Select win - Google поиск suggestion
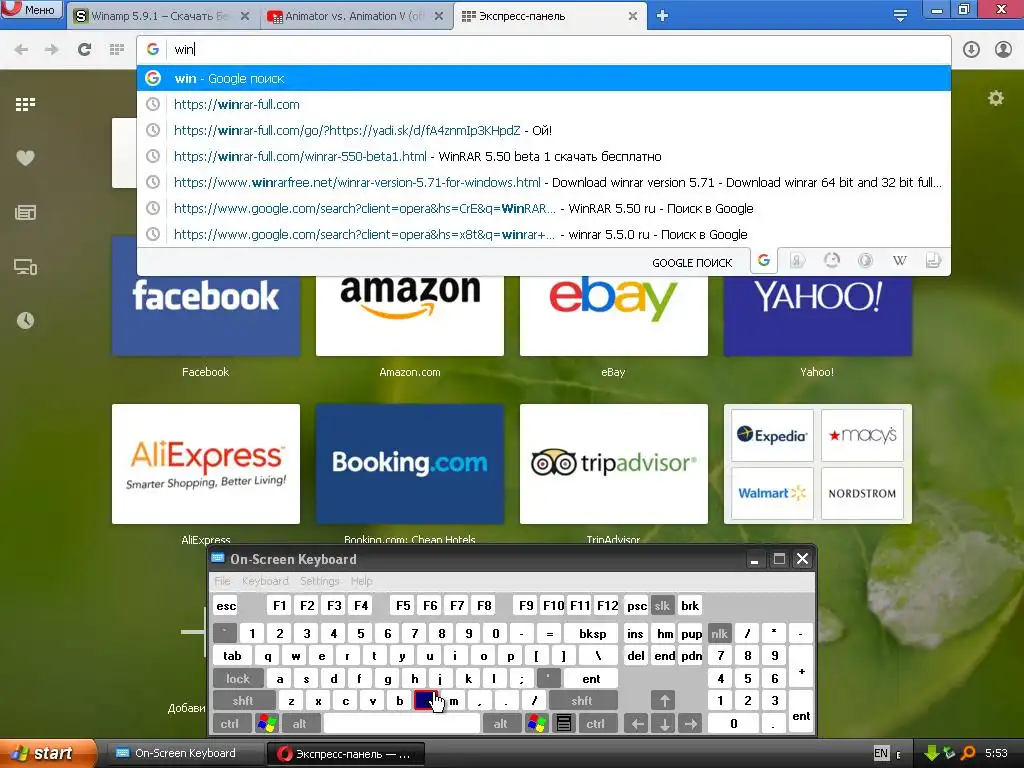1024x768 pixels. pos(543,78)
